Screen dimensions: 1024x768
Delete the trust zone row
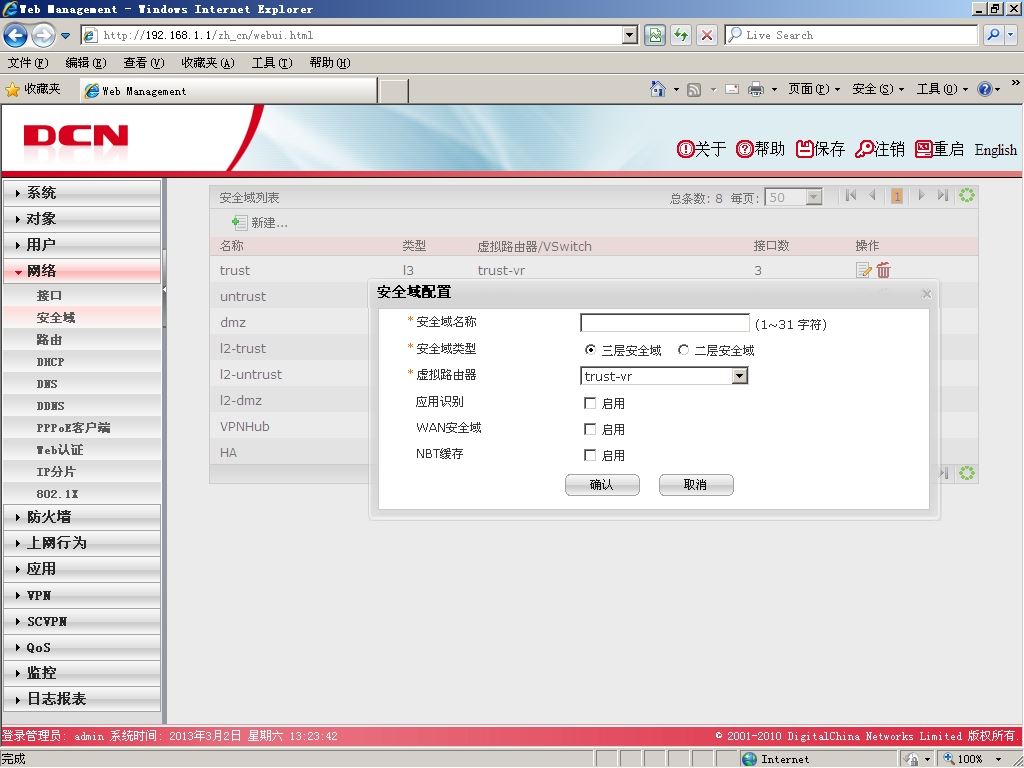[x=884, y=270]
